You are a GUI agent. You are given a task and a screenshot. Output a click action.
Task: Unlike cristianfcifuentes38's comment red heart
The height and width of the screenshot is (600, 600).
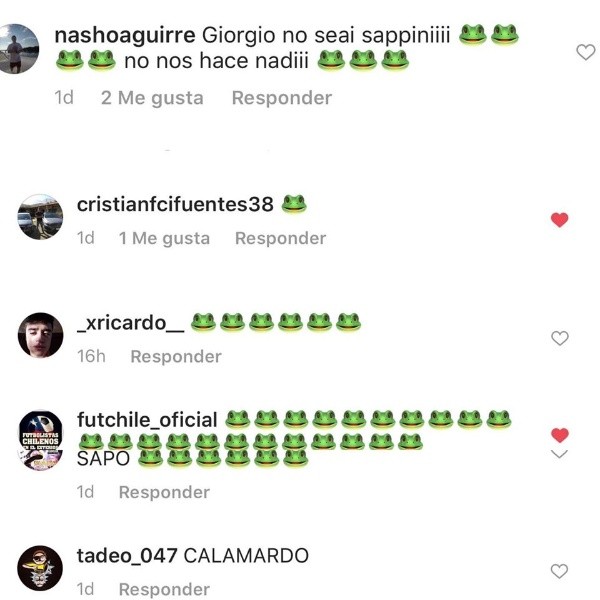(x=559, y=220)
